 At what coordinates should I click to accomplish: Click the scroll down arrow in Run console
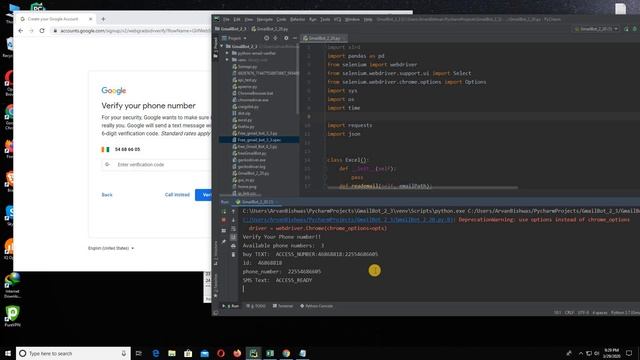coord(233,220)
